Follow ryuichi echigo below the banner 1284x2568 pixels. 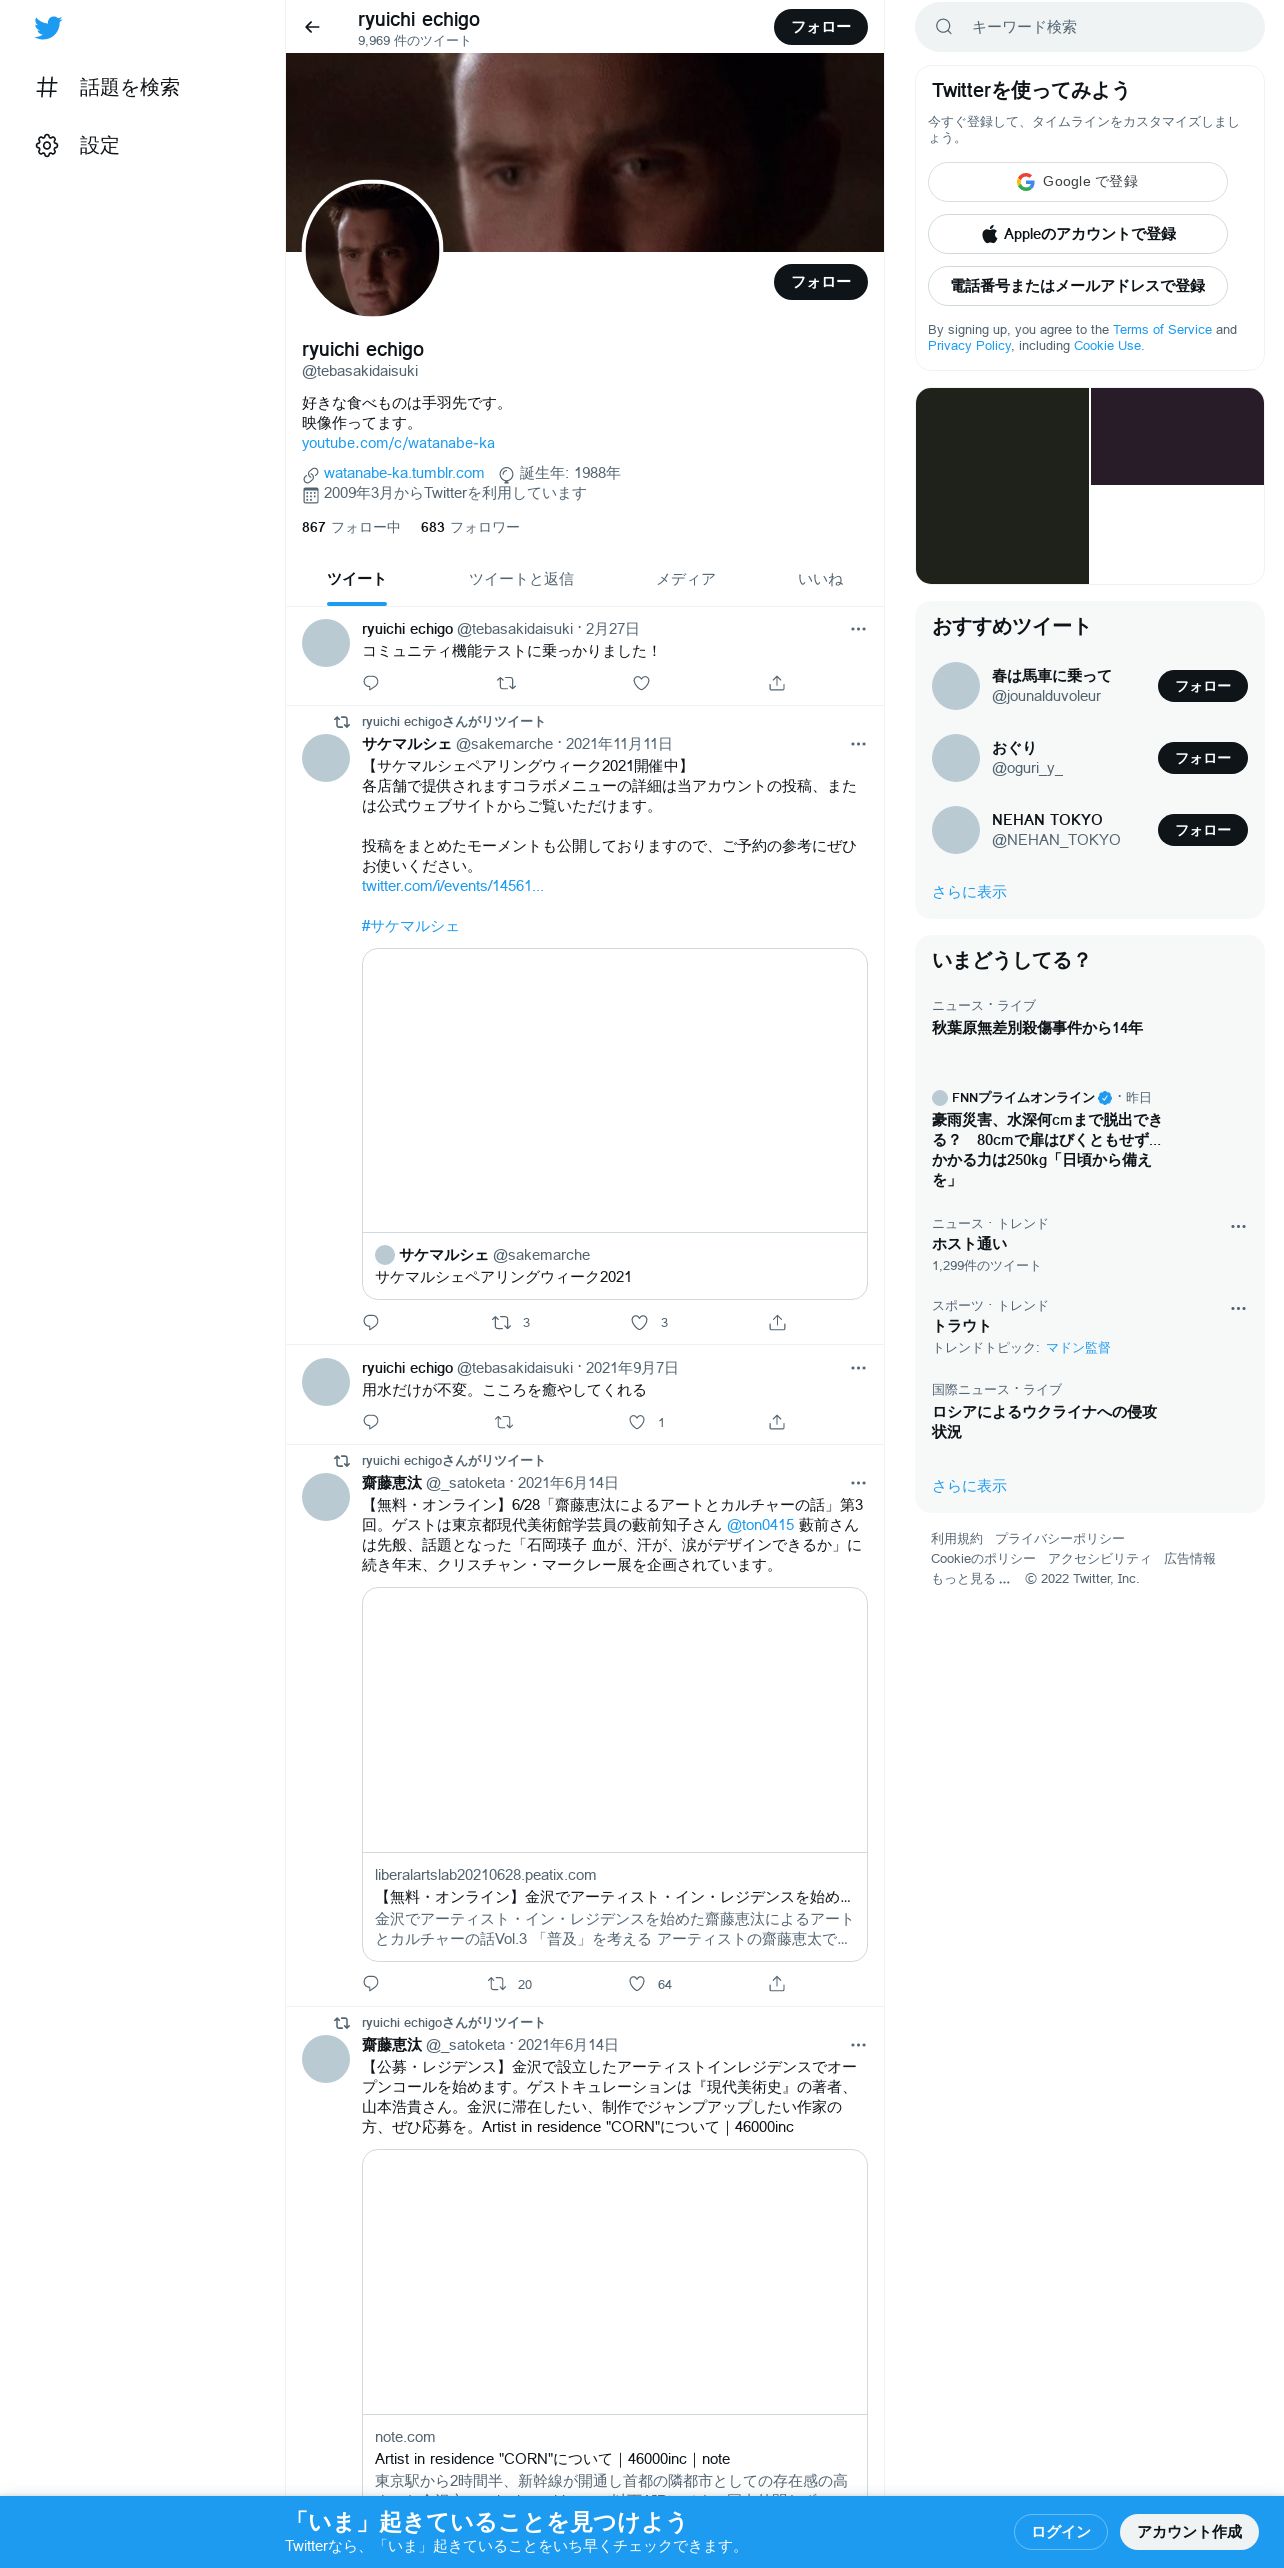pos(821,282)
